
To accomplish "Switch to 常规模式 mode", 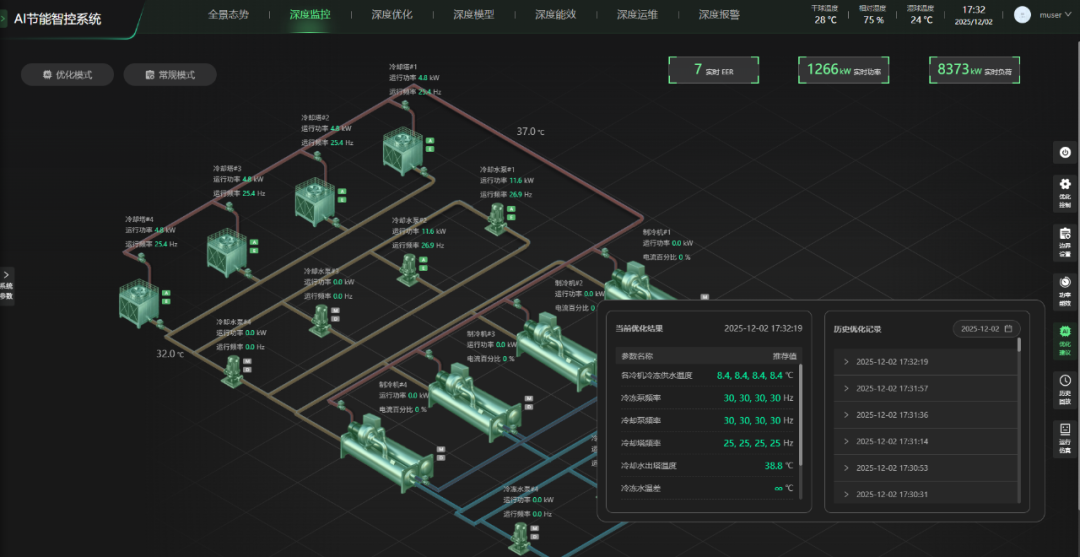I will (x=169, y=75).
